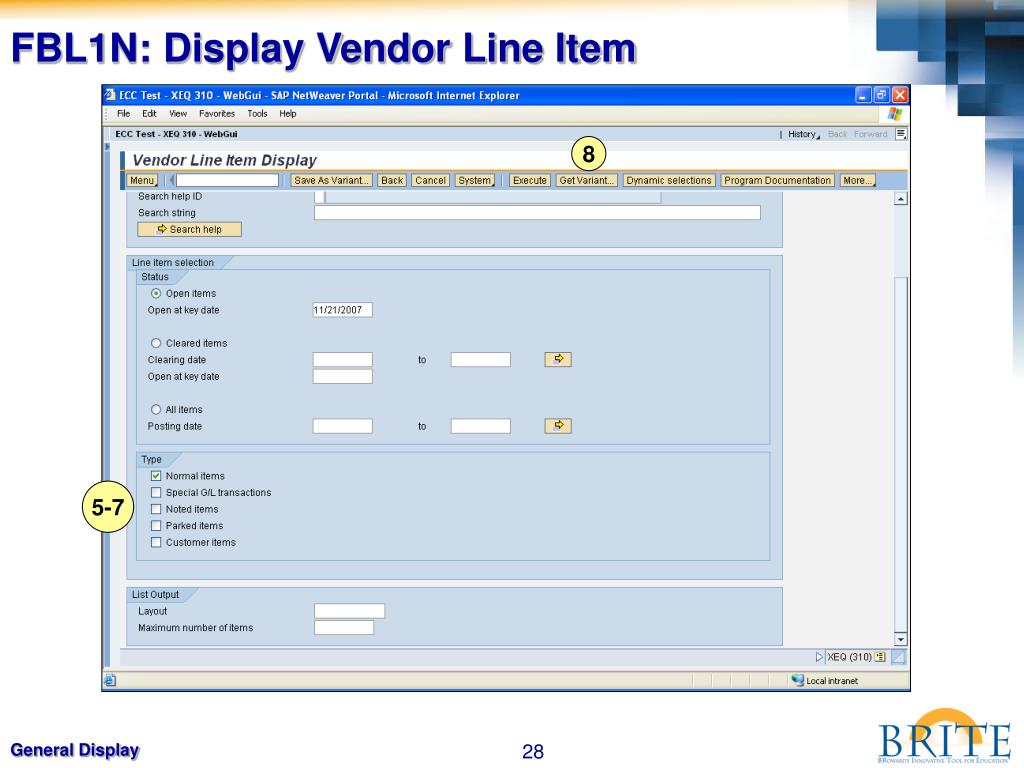Click the Local intranet zone icon
1024x768 pixels.
point(797,680)
